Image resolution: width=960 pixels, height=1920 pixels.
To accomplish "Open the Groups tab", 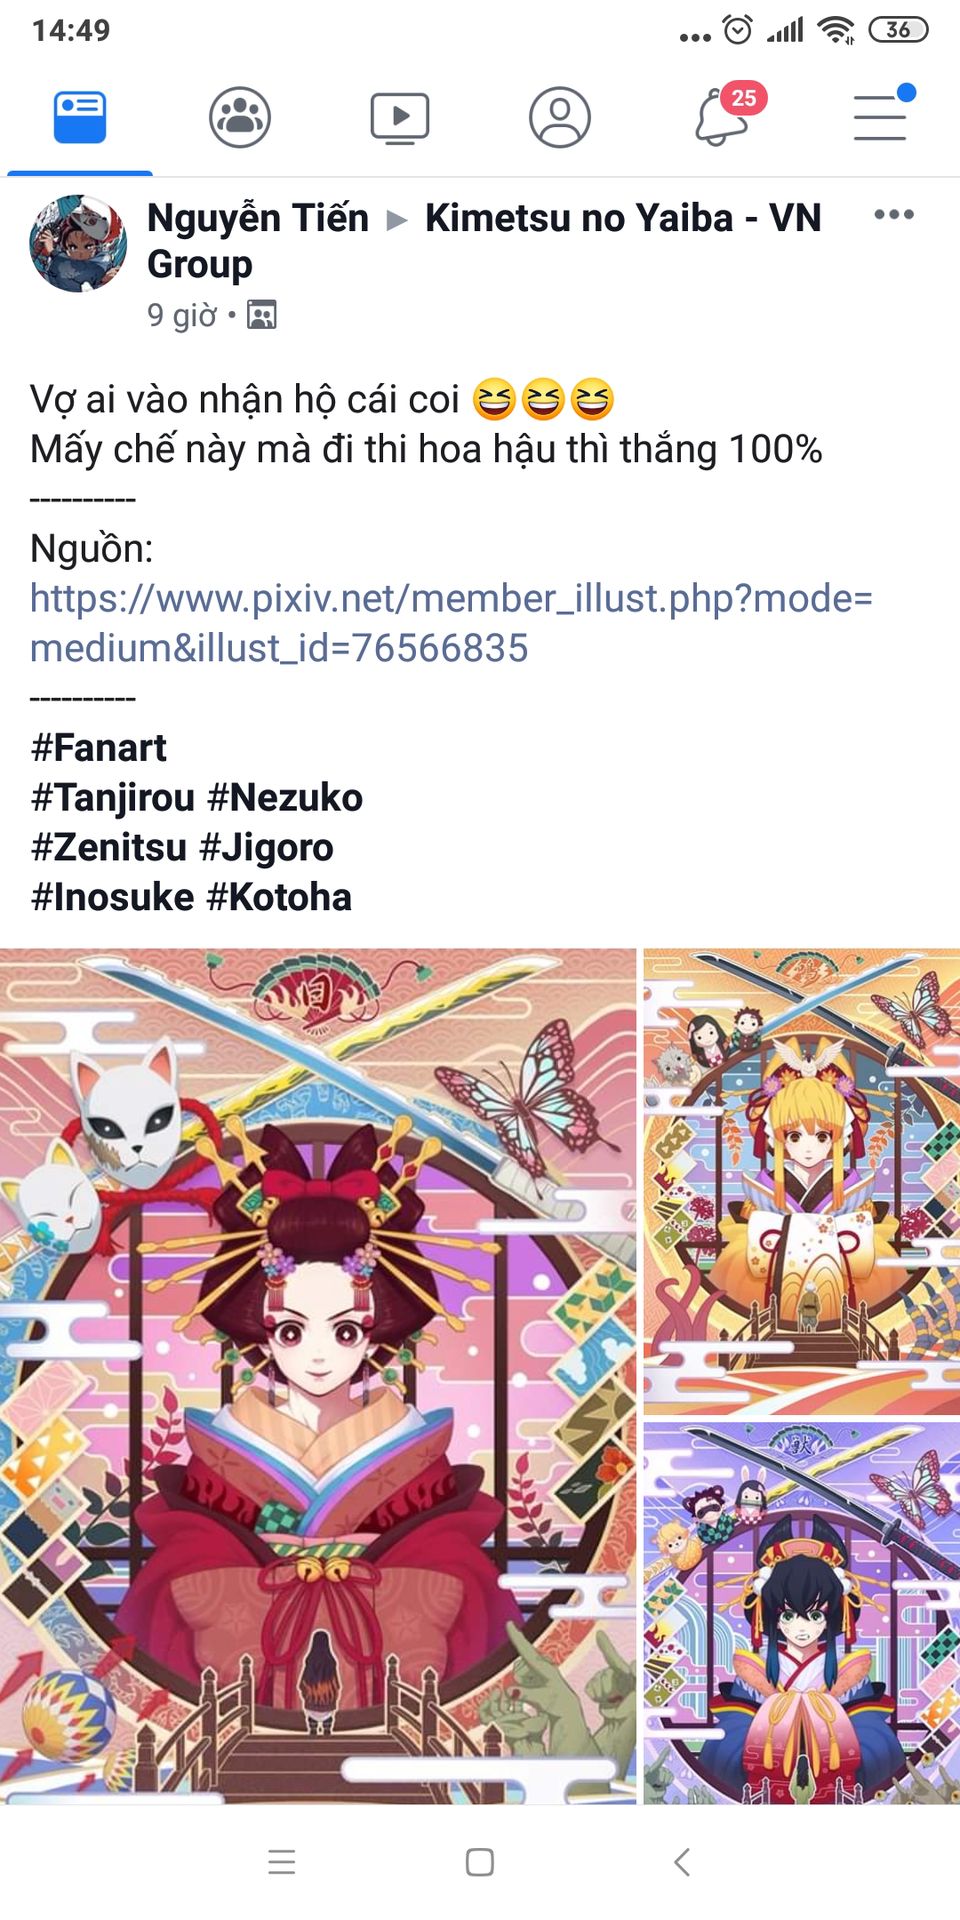I will tap(240, 118).
